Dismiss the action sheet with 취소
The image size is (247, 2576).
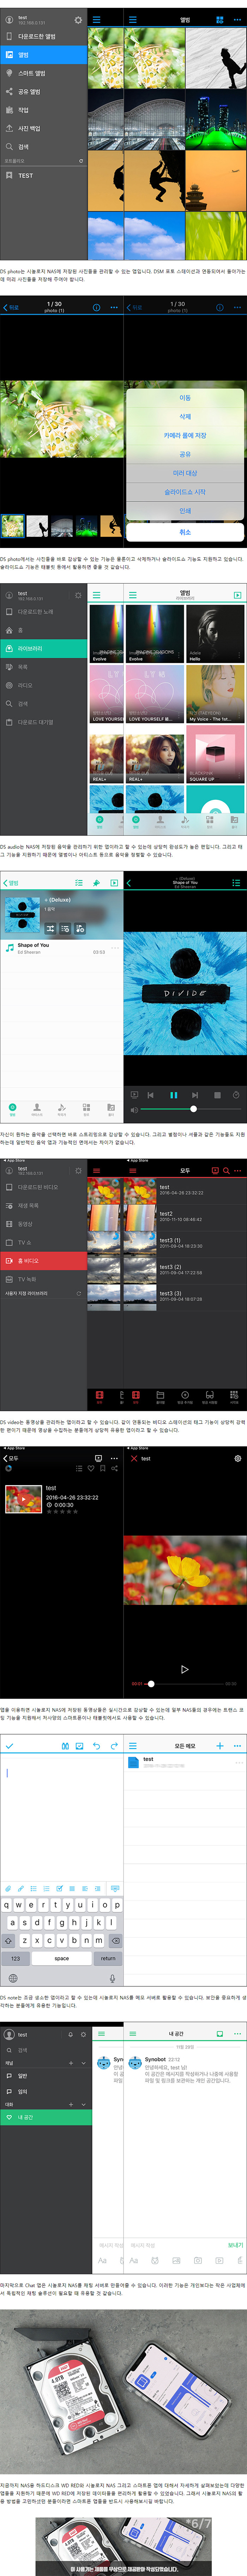tap(185, 532)
